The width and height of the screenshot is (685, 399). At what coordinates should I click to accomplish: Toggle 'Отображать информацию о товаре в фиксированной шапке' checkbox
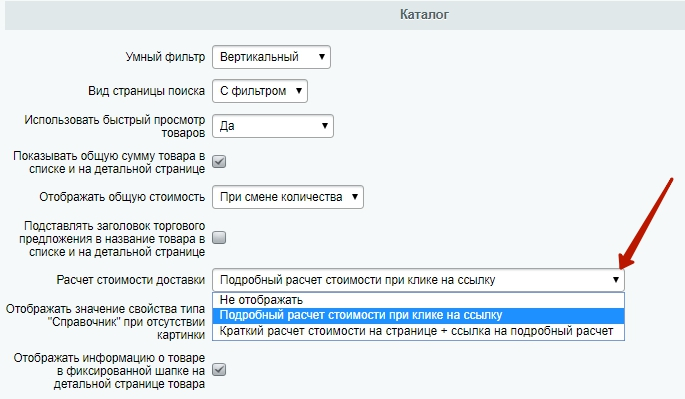click(x=219, y=370)
